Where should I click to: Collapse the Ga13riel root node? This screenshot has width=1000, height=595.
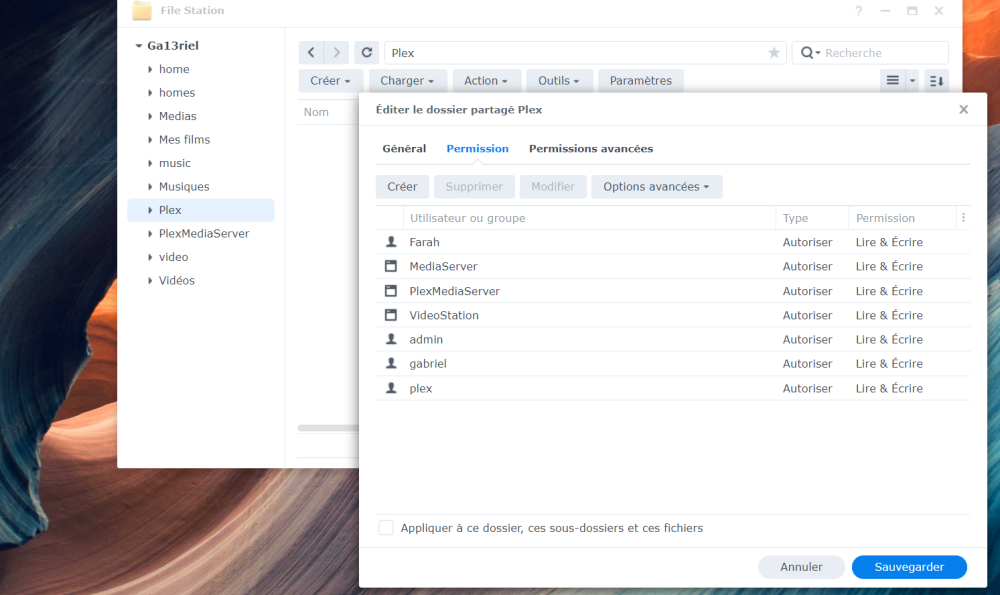pyautogui.click(x=138, y=46)
